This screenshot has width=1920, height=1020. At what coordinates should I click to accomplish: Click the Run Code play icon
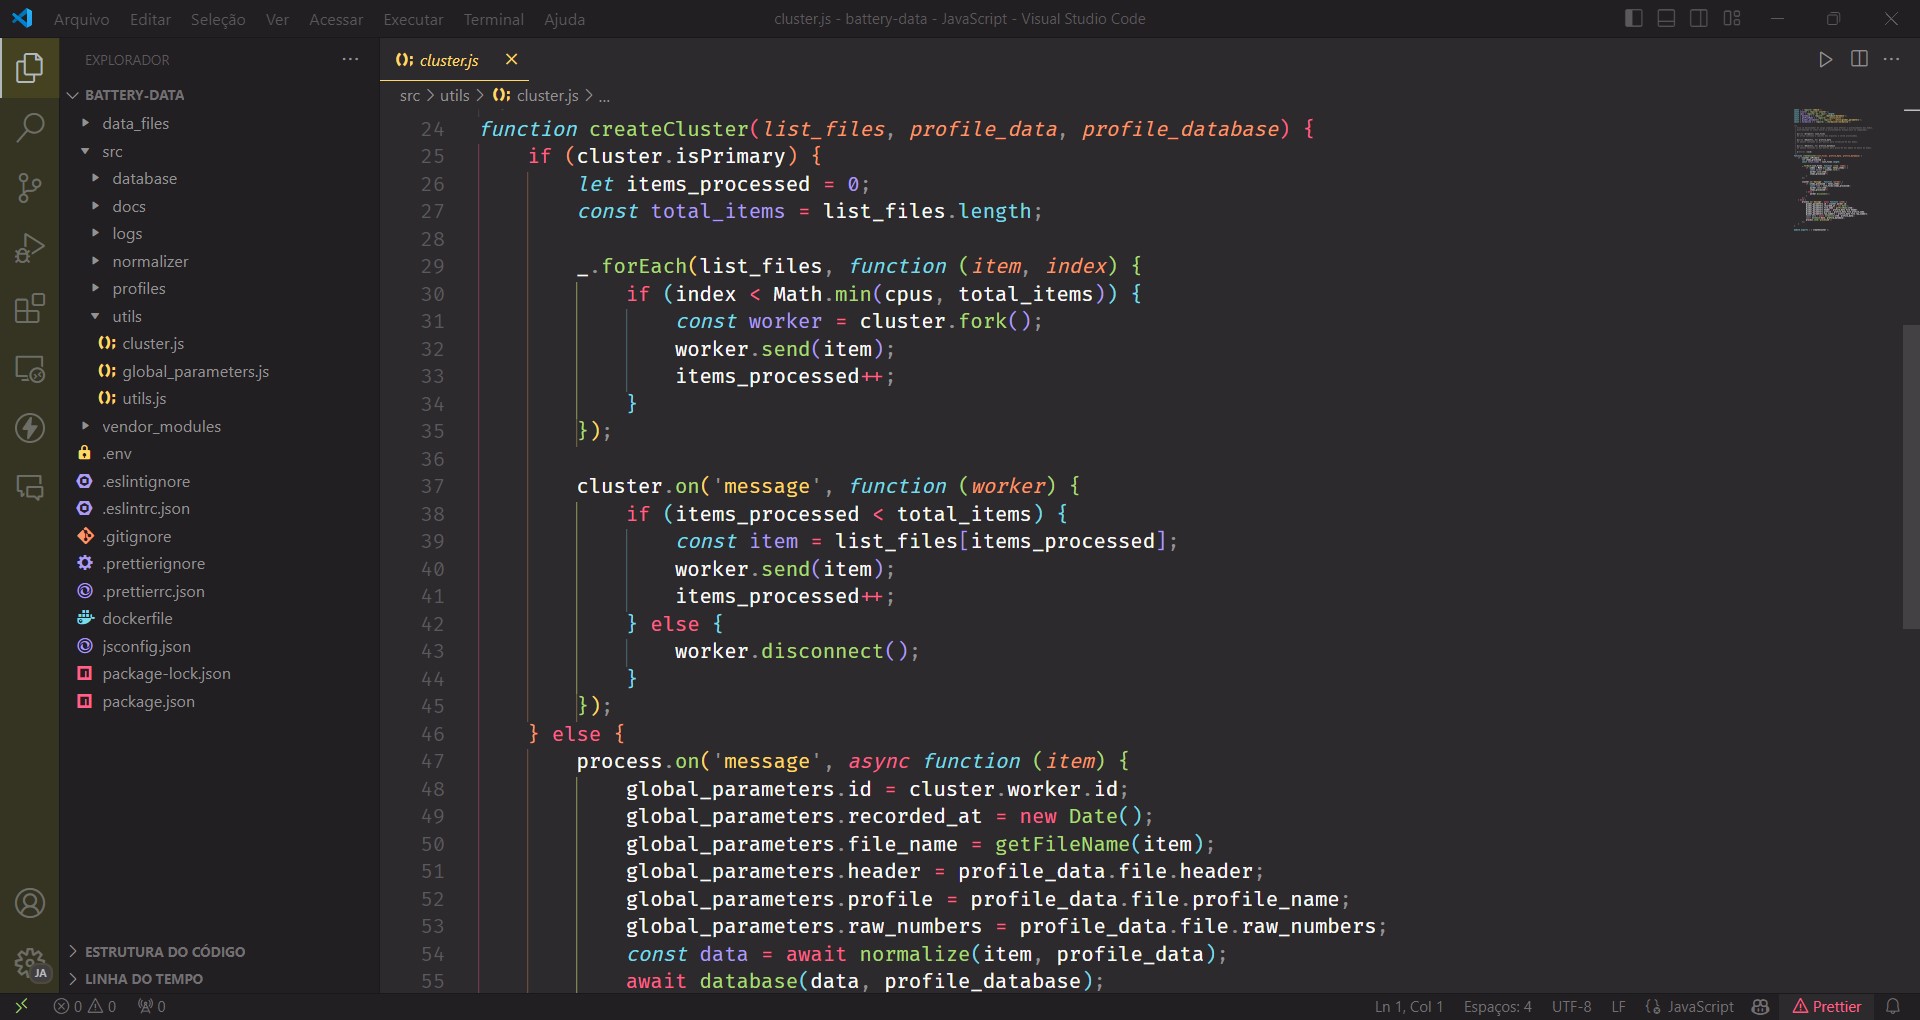click(1825, 59)
